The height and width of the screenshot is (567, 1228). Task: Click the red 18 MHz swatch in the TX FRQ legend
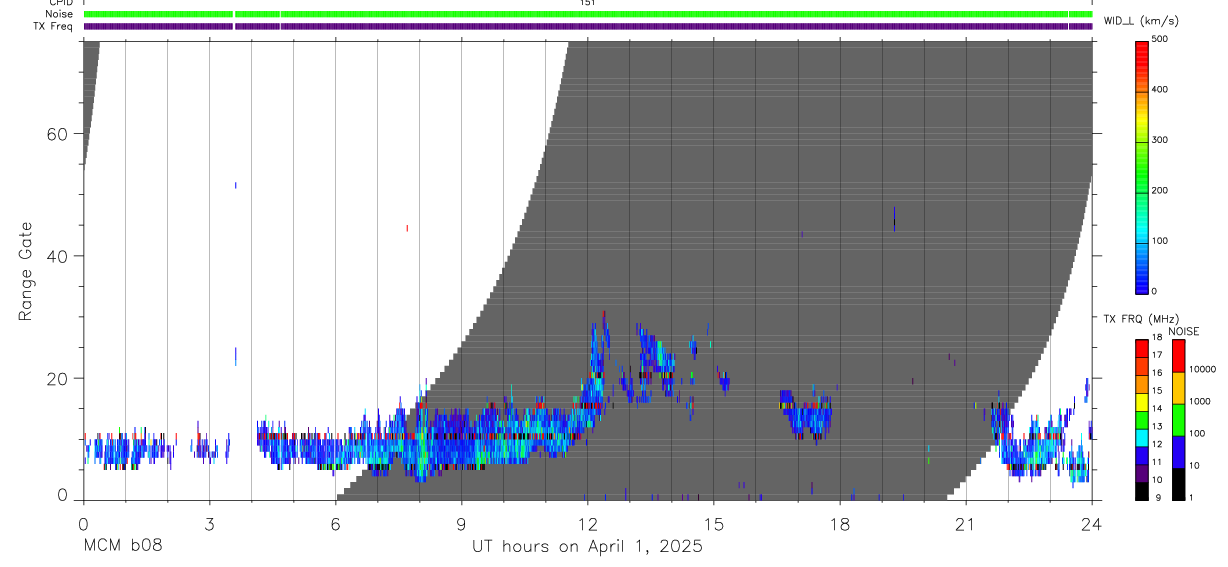tap(1142, 348)
